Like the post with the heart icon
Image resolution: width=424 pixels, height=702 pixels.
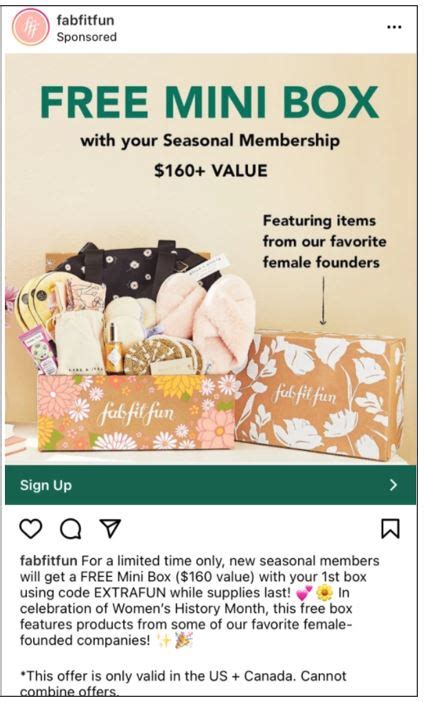pos(31,529)
